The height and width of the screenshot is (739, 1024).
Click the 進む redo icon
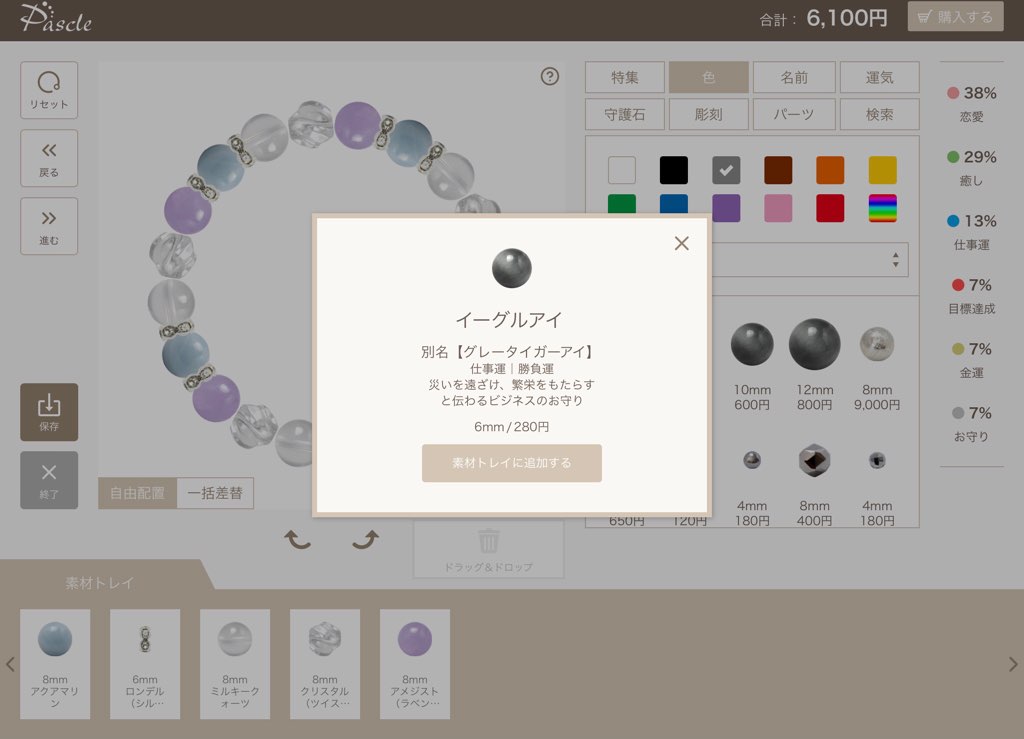48,226
